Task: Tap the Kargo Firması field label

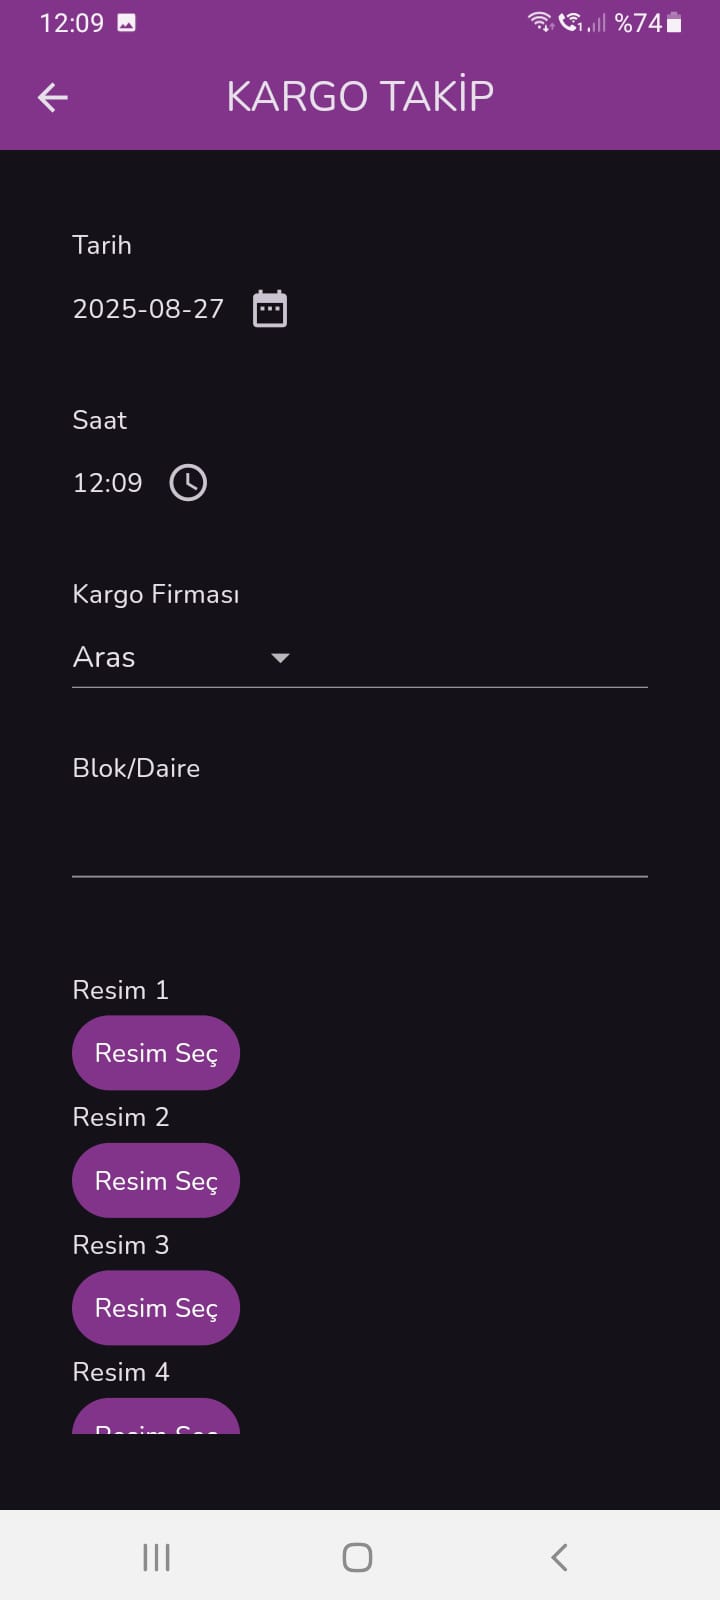Action: 156,595
